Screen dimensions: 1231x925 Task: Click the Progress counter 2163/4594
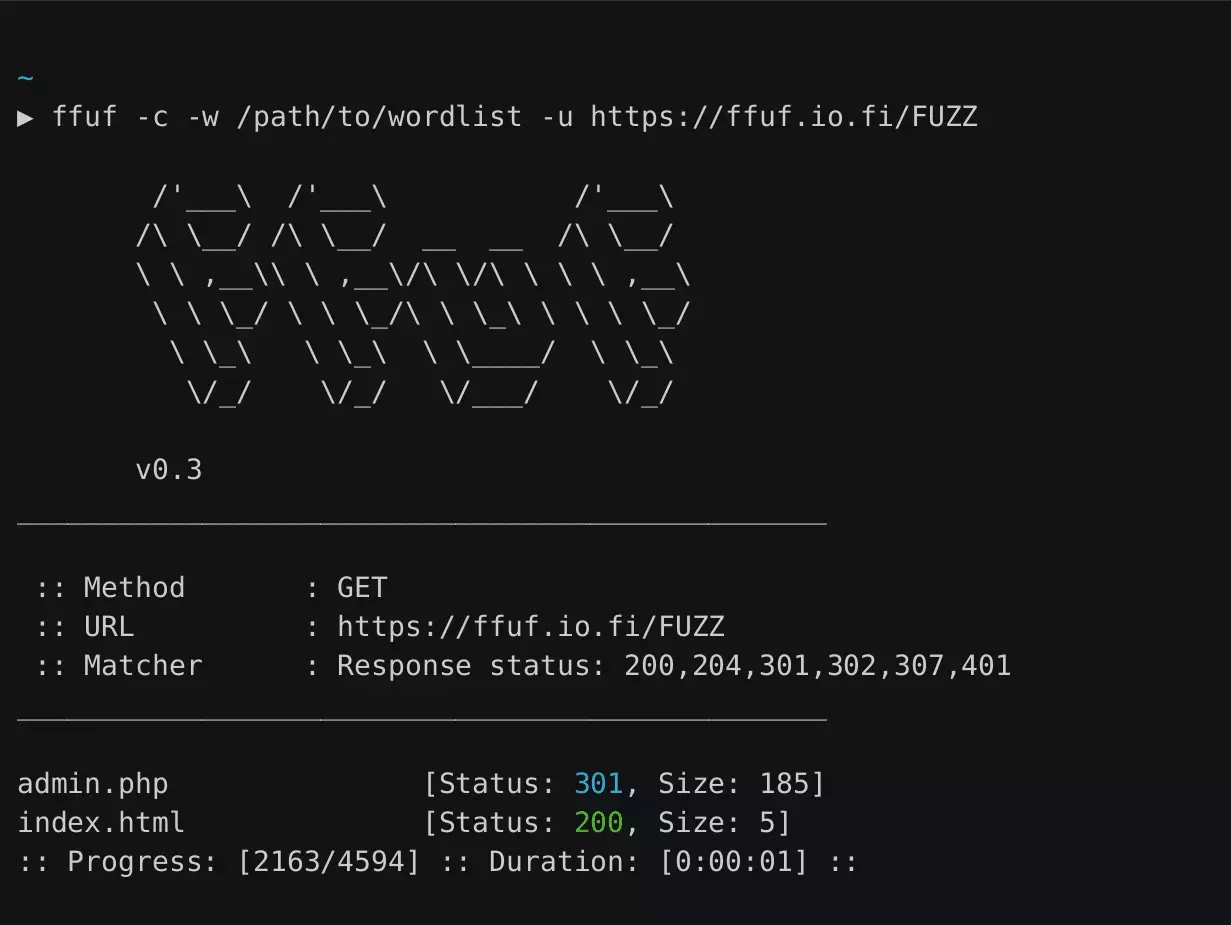(x=329, y=862)
